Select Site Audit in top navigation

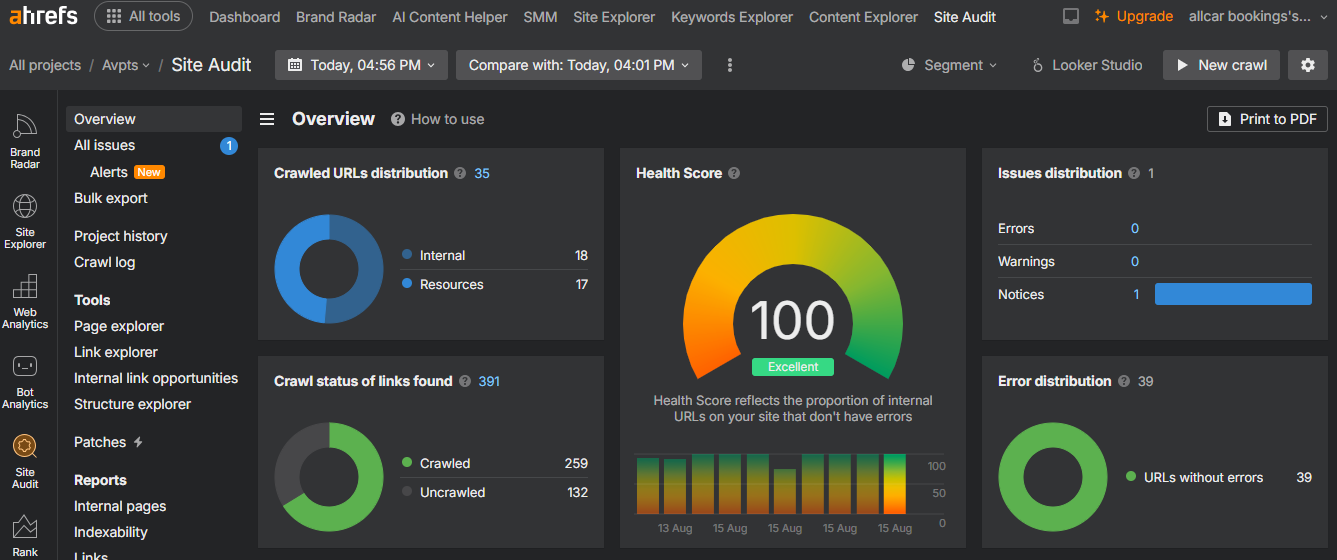(965, 17)
